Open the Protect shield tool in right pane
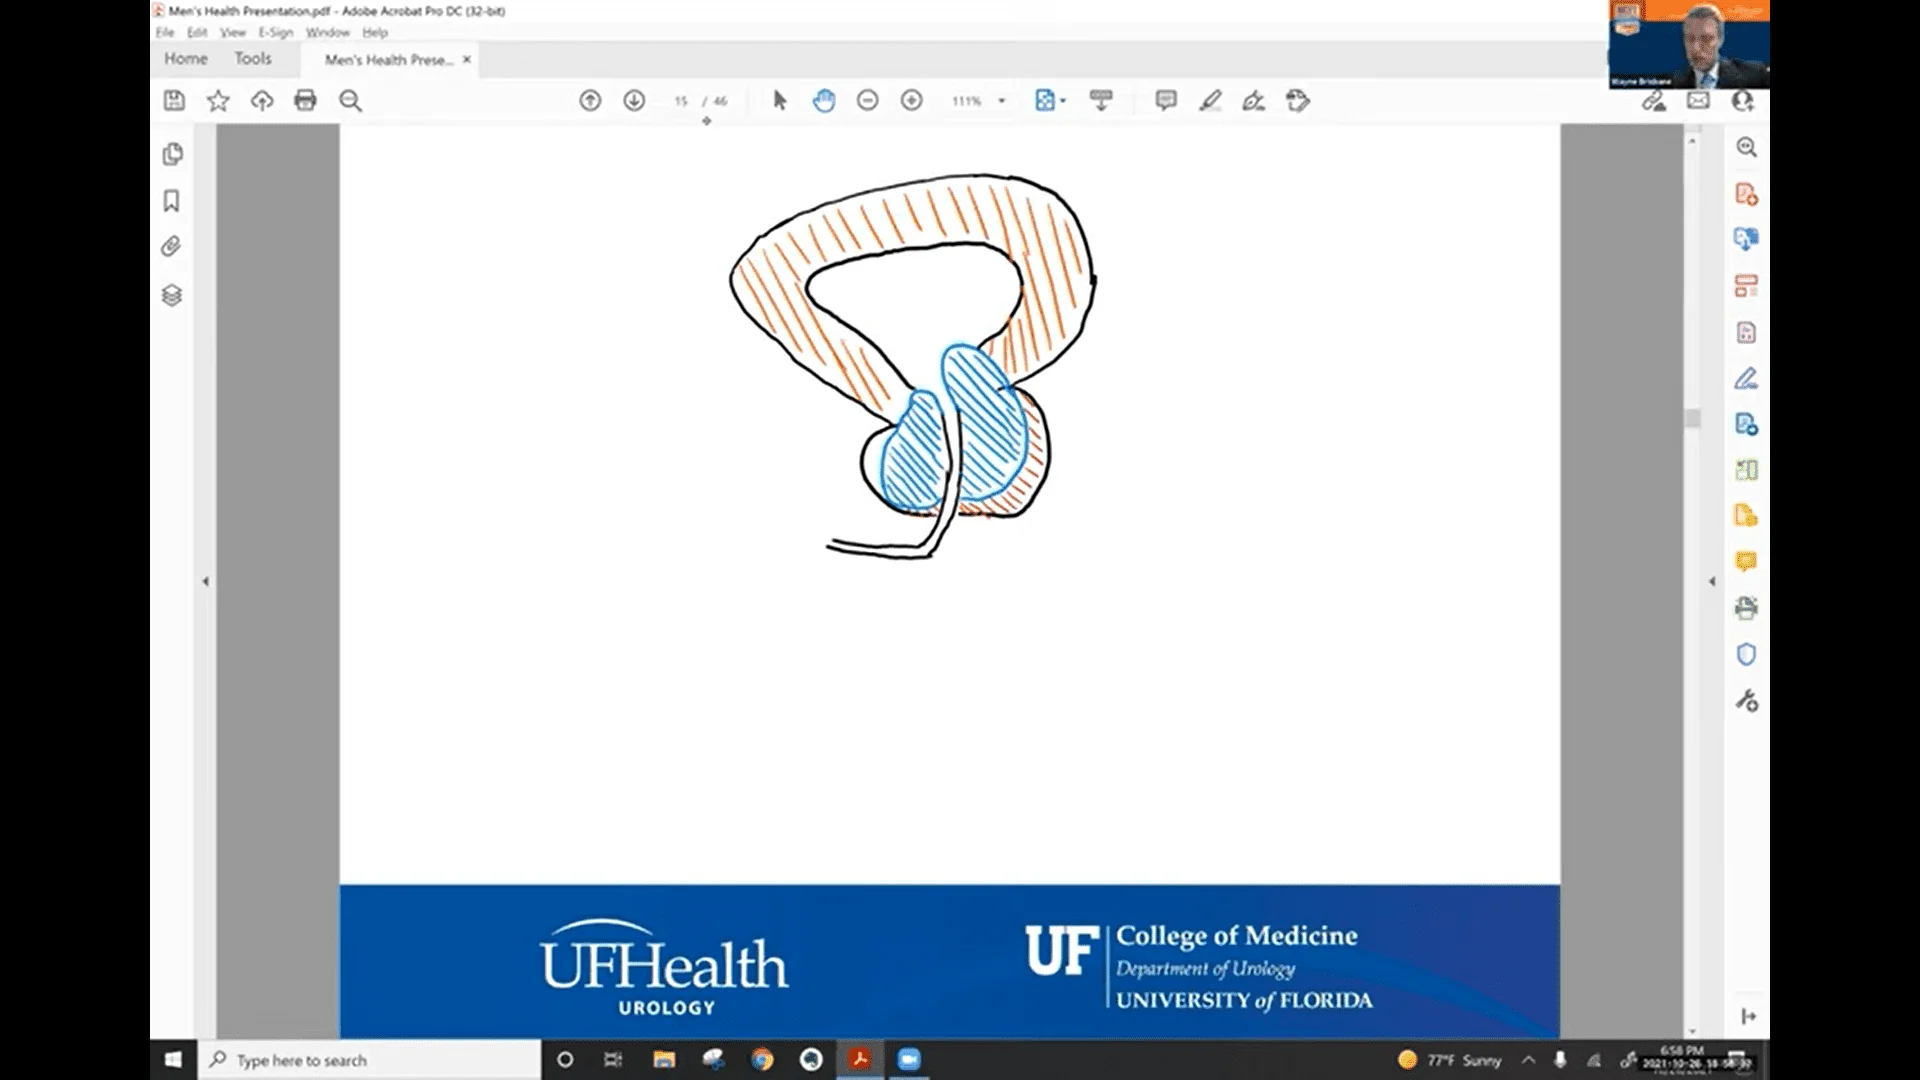The width and height of the screenshot is (1920, 1080). coord(1746,654)
